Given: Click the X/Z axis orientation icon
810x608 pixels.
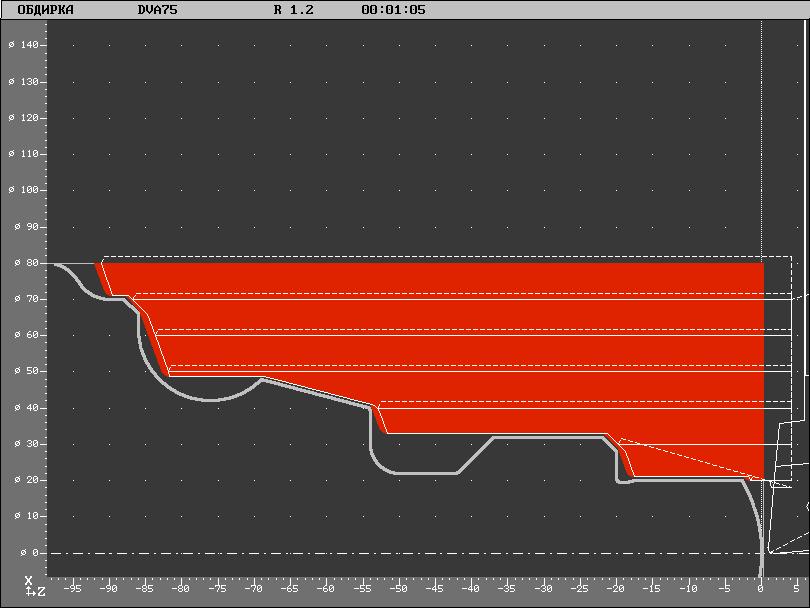Looking at the screenshot, I should pyautogui.click(x=35, y=587).
